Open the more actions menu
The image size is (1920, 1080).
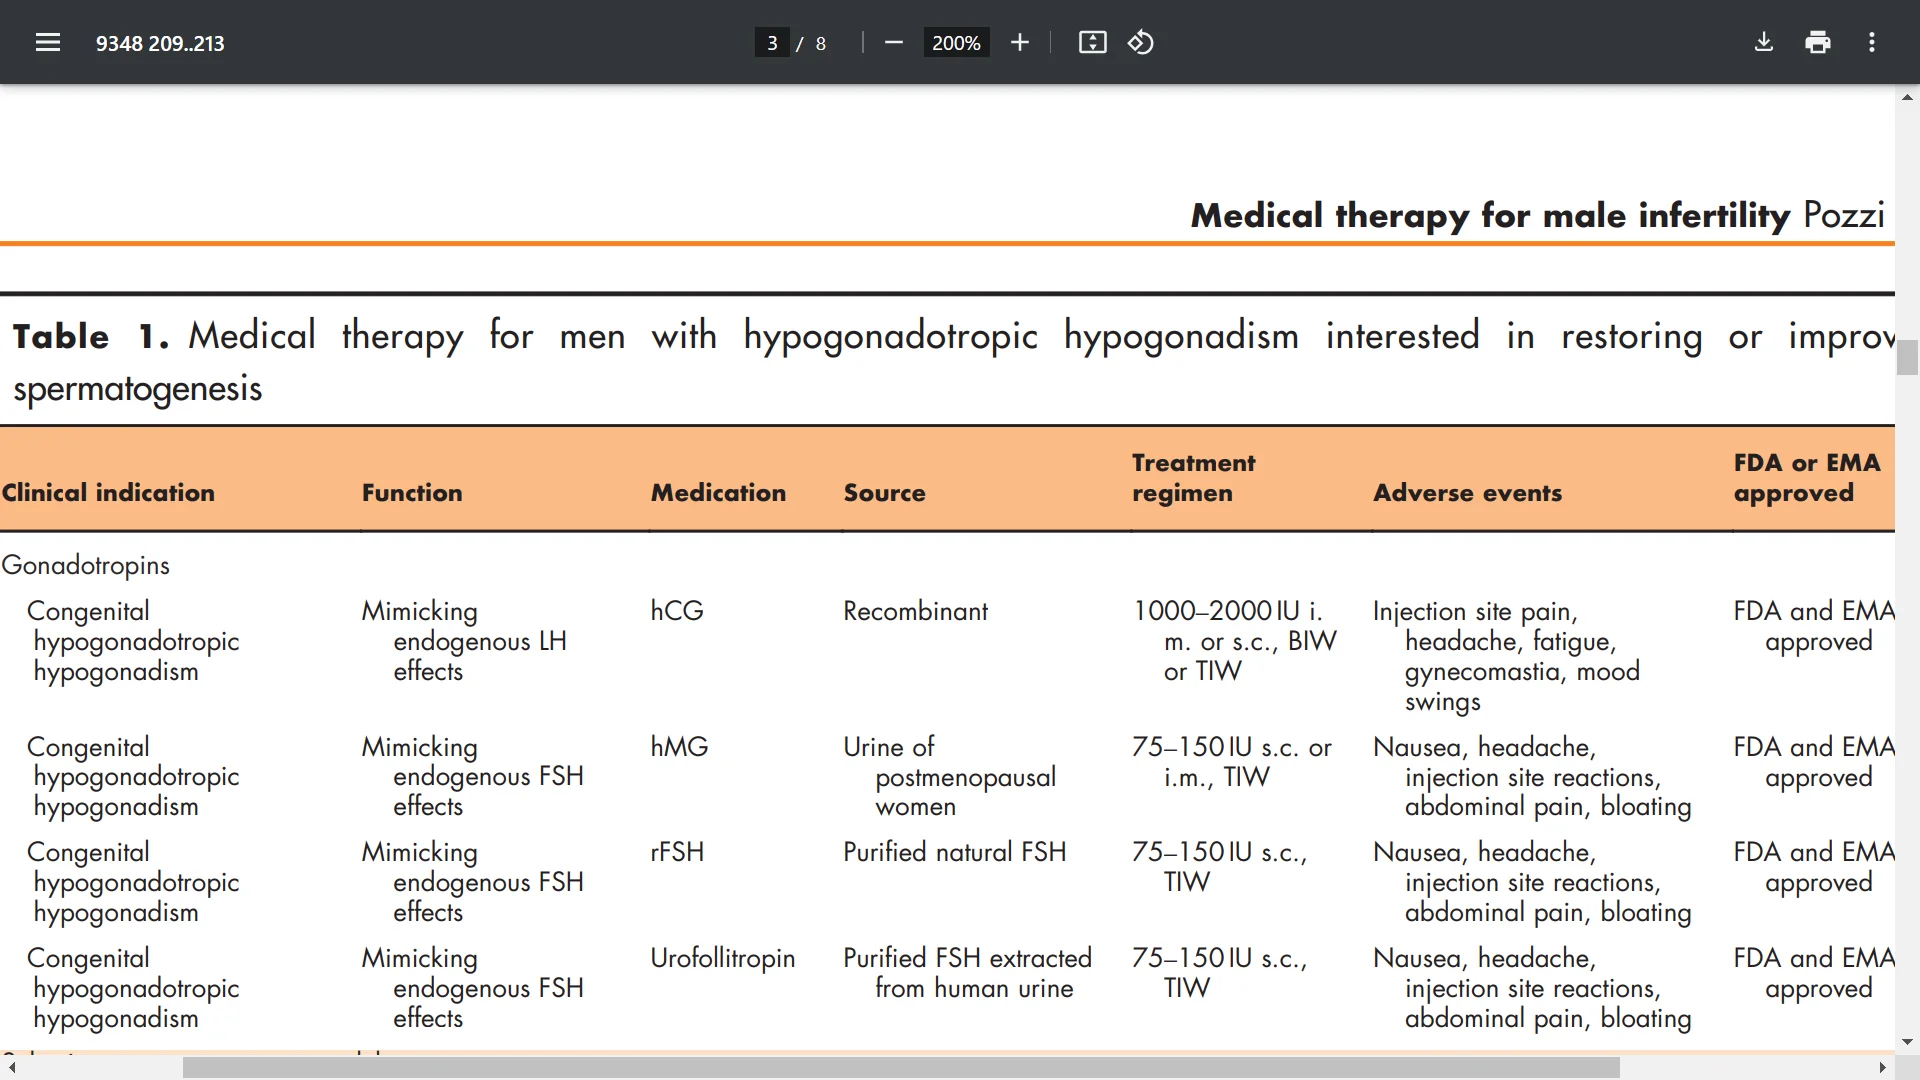pyautogui.click(x=1872, y=42)
